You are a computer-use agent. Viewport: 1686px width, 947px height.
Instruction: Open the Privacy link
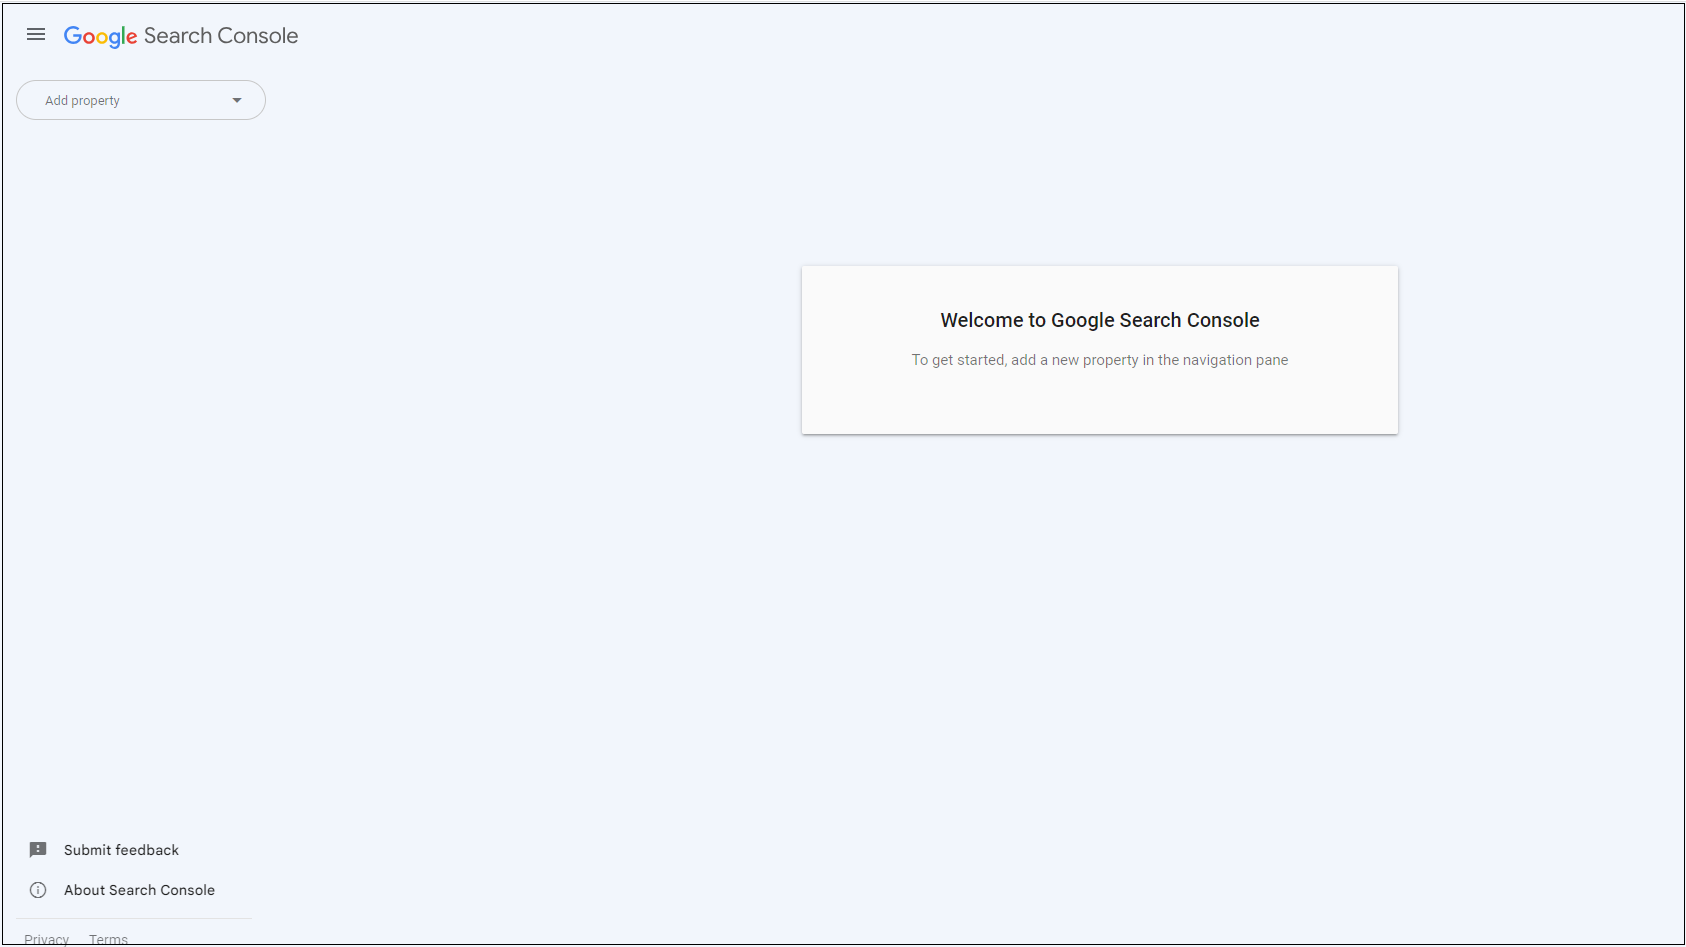tap(47, 939)
